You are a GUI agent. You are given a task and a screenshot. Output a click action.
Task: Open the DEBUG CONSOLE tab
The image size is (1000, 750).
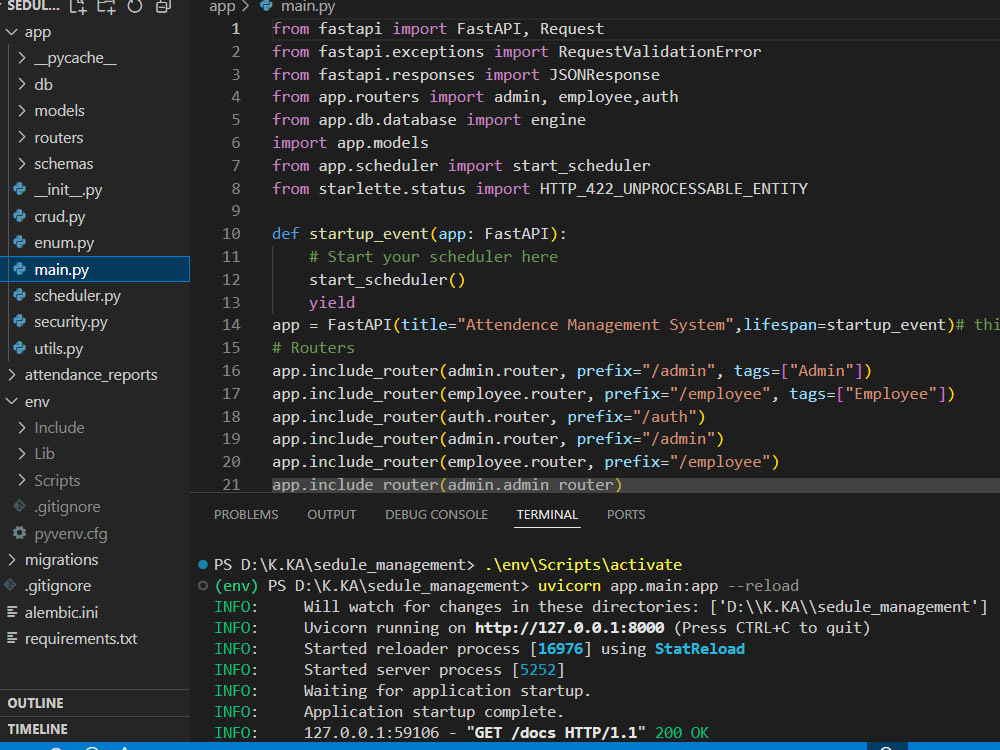(x=436, y=515)
